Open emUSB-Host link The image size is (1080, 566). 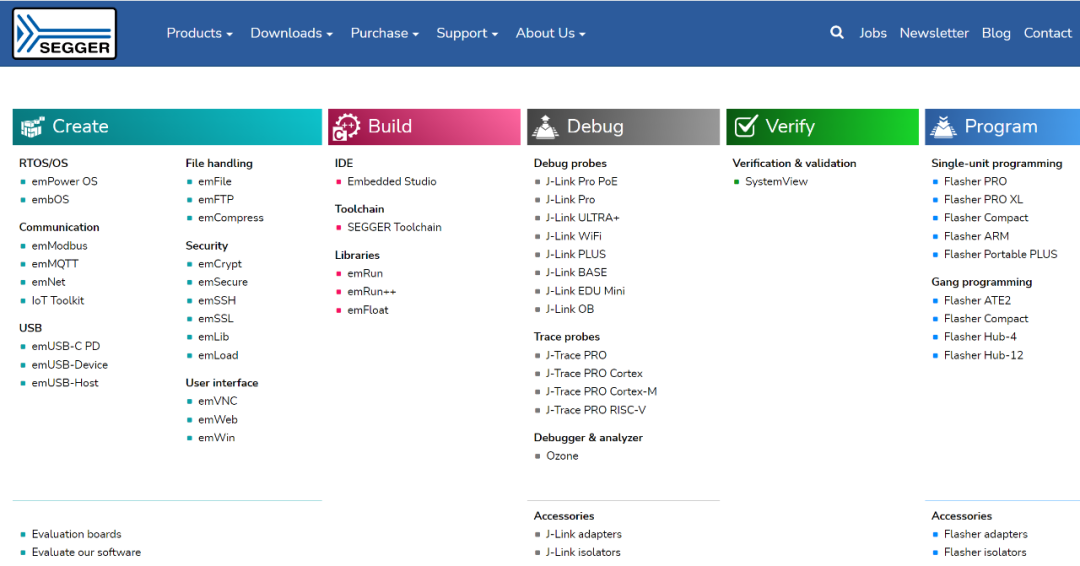click(x=65, y=383)
